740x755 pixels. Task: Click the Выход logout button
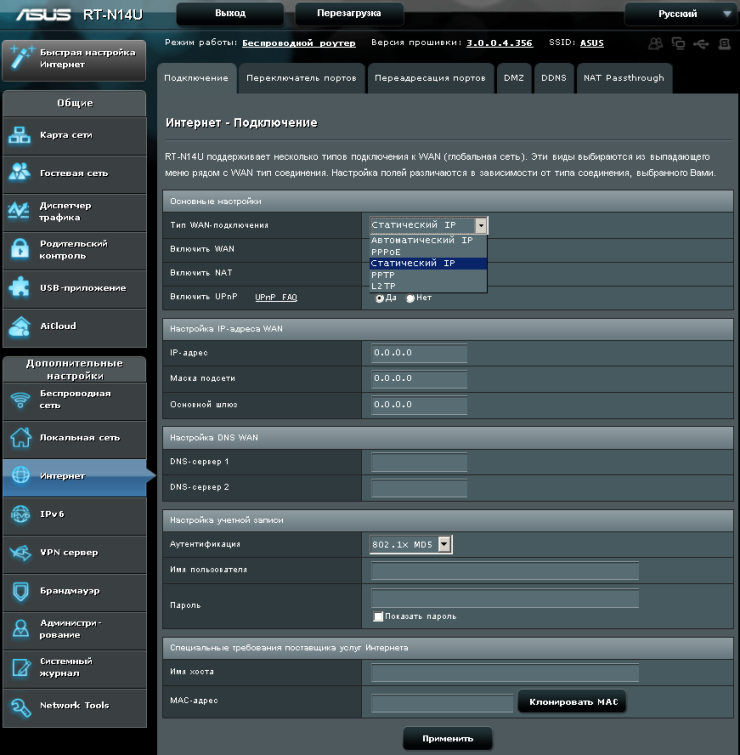coord(230,13)
